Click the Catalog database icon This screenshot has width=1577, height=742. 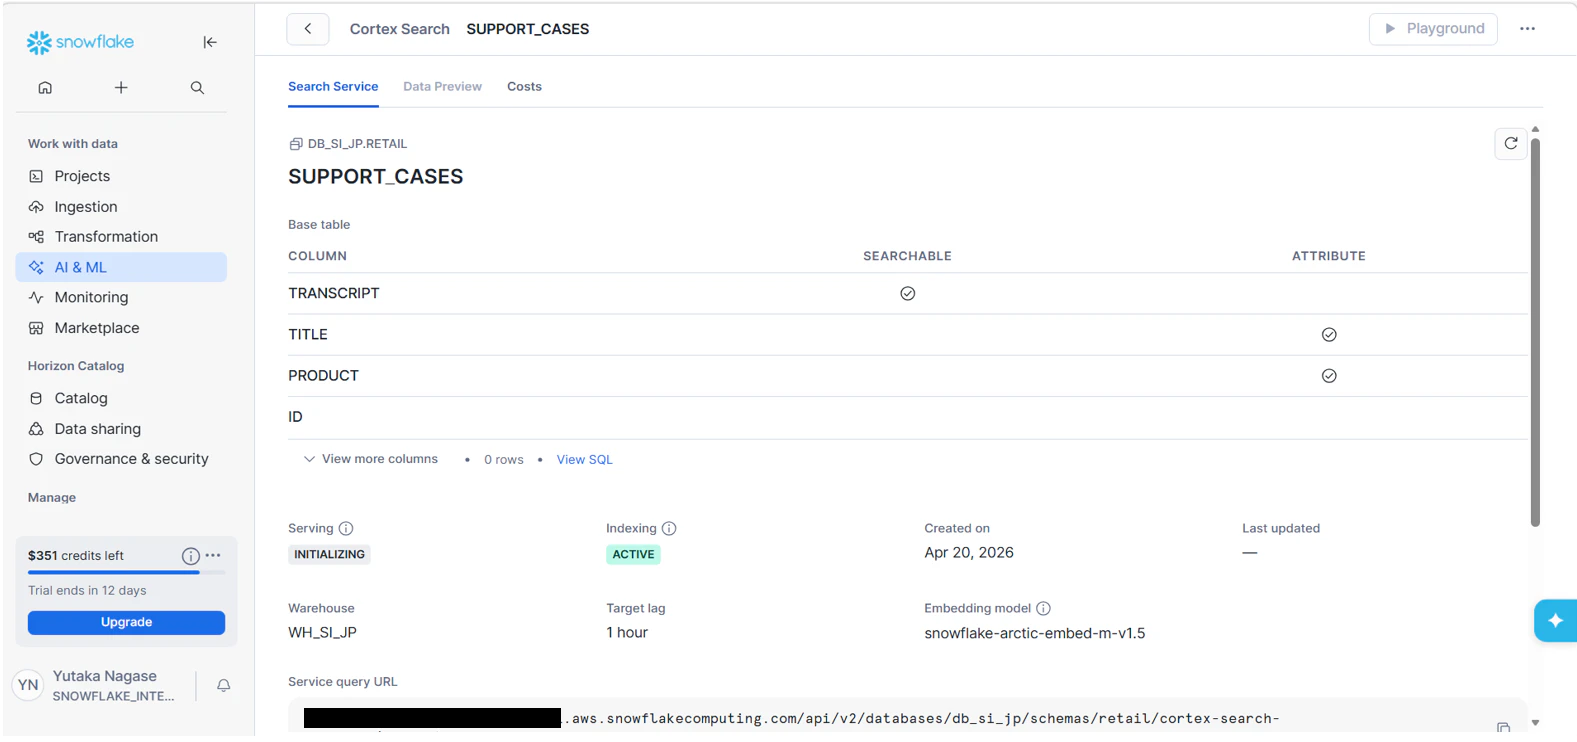point(36,398)
